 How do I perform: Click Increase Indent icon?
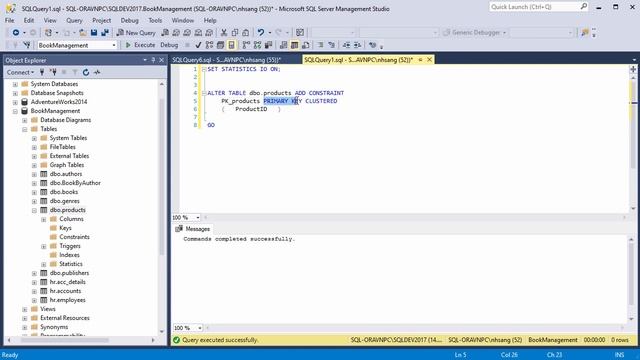[x=357, y=45]
